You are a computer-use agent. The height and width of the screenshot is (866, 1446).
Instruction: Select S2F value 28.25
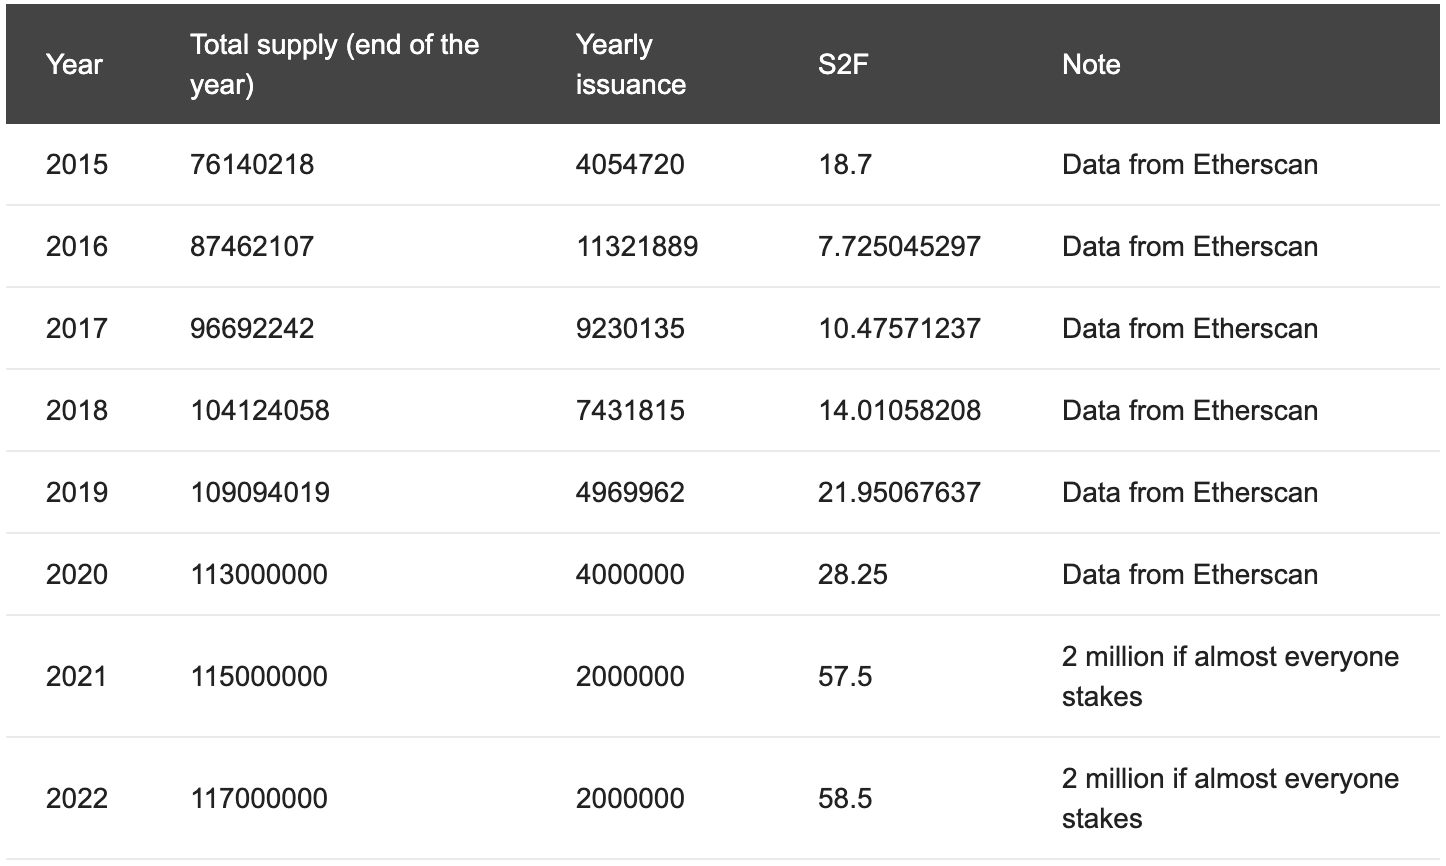point(852,575)
